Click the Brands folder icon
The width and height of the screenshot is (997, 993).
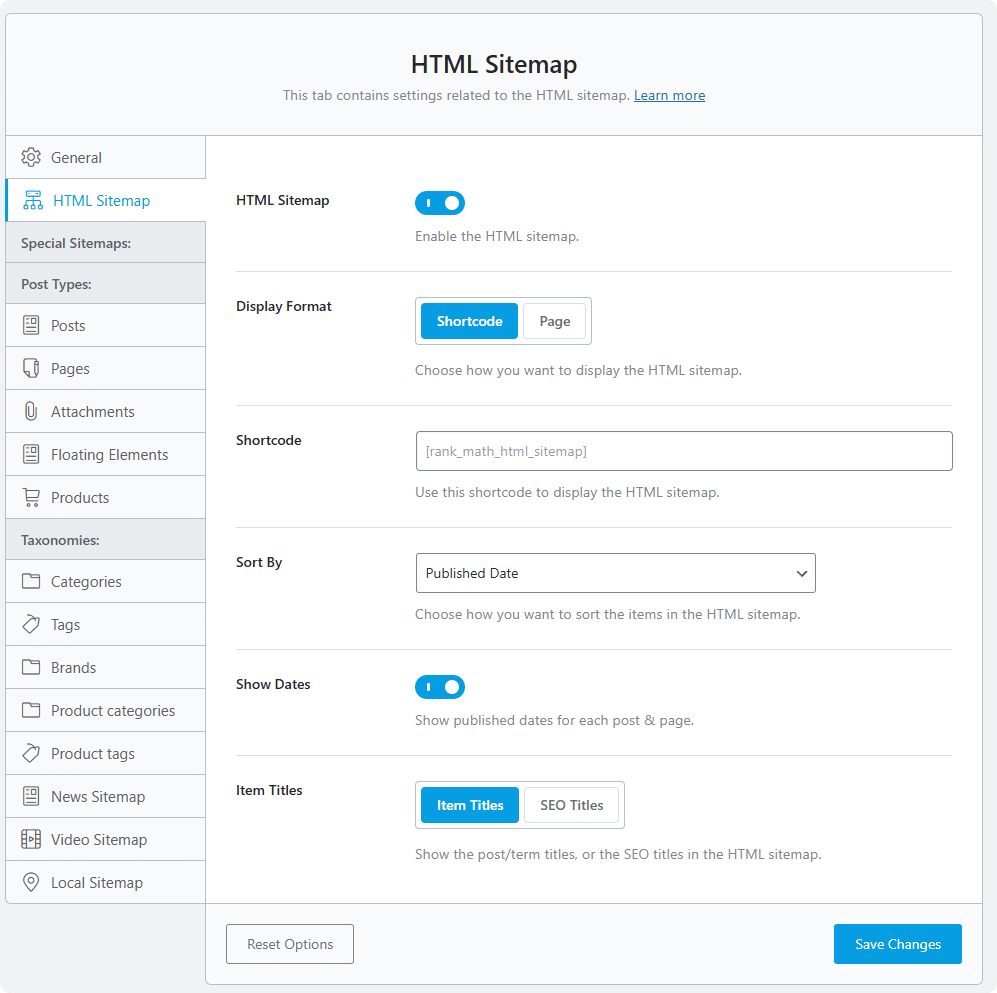click(x=31, y=667)
